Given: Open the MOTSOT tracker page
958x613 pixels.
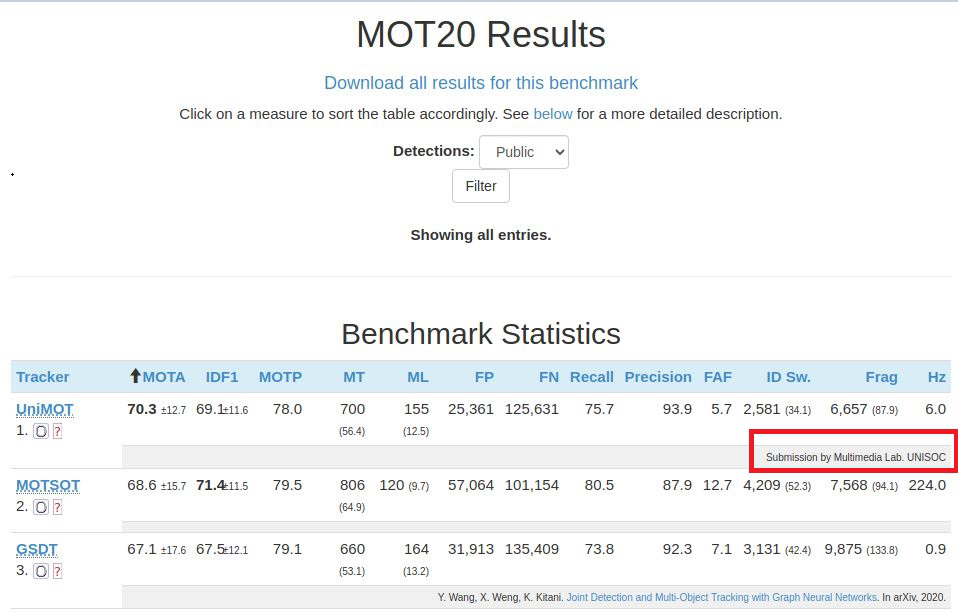Looking at the screenshot, I should pos(48,485).
